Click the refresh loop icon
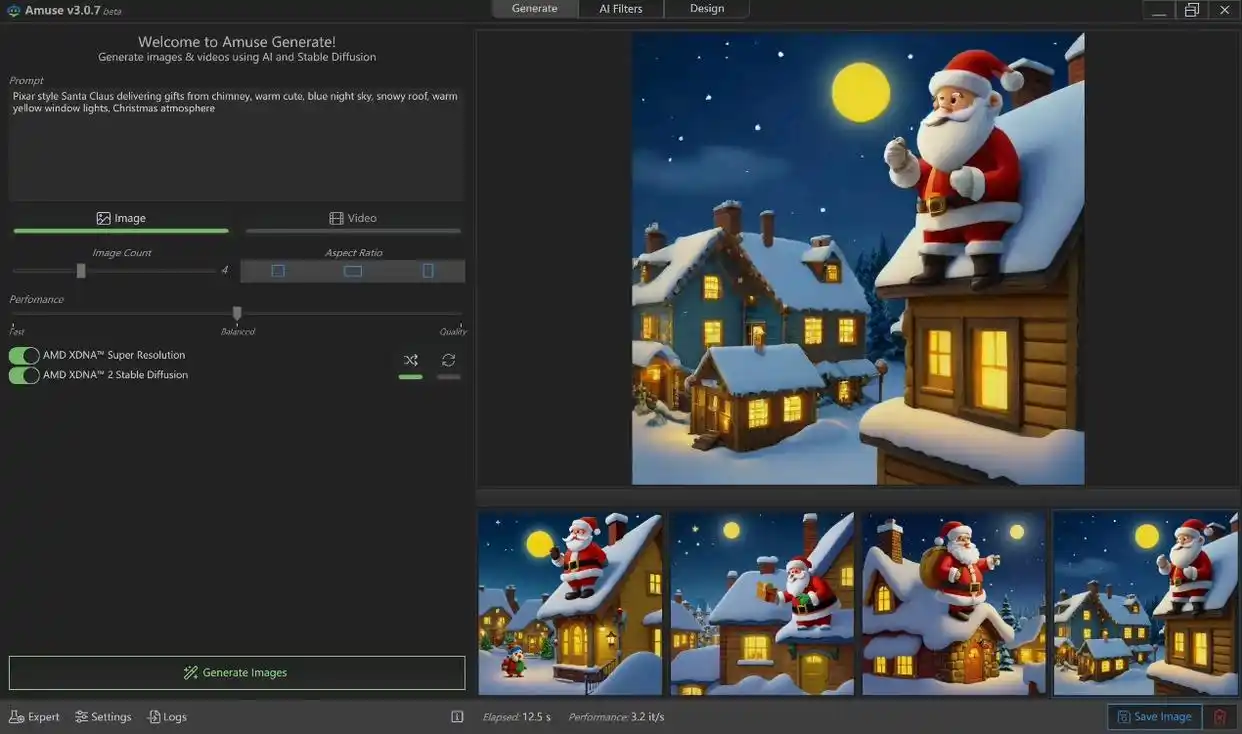This screenshot has height=734, width=1242. (448, 360)
